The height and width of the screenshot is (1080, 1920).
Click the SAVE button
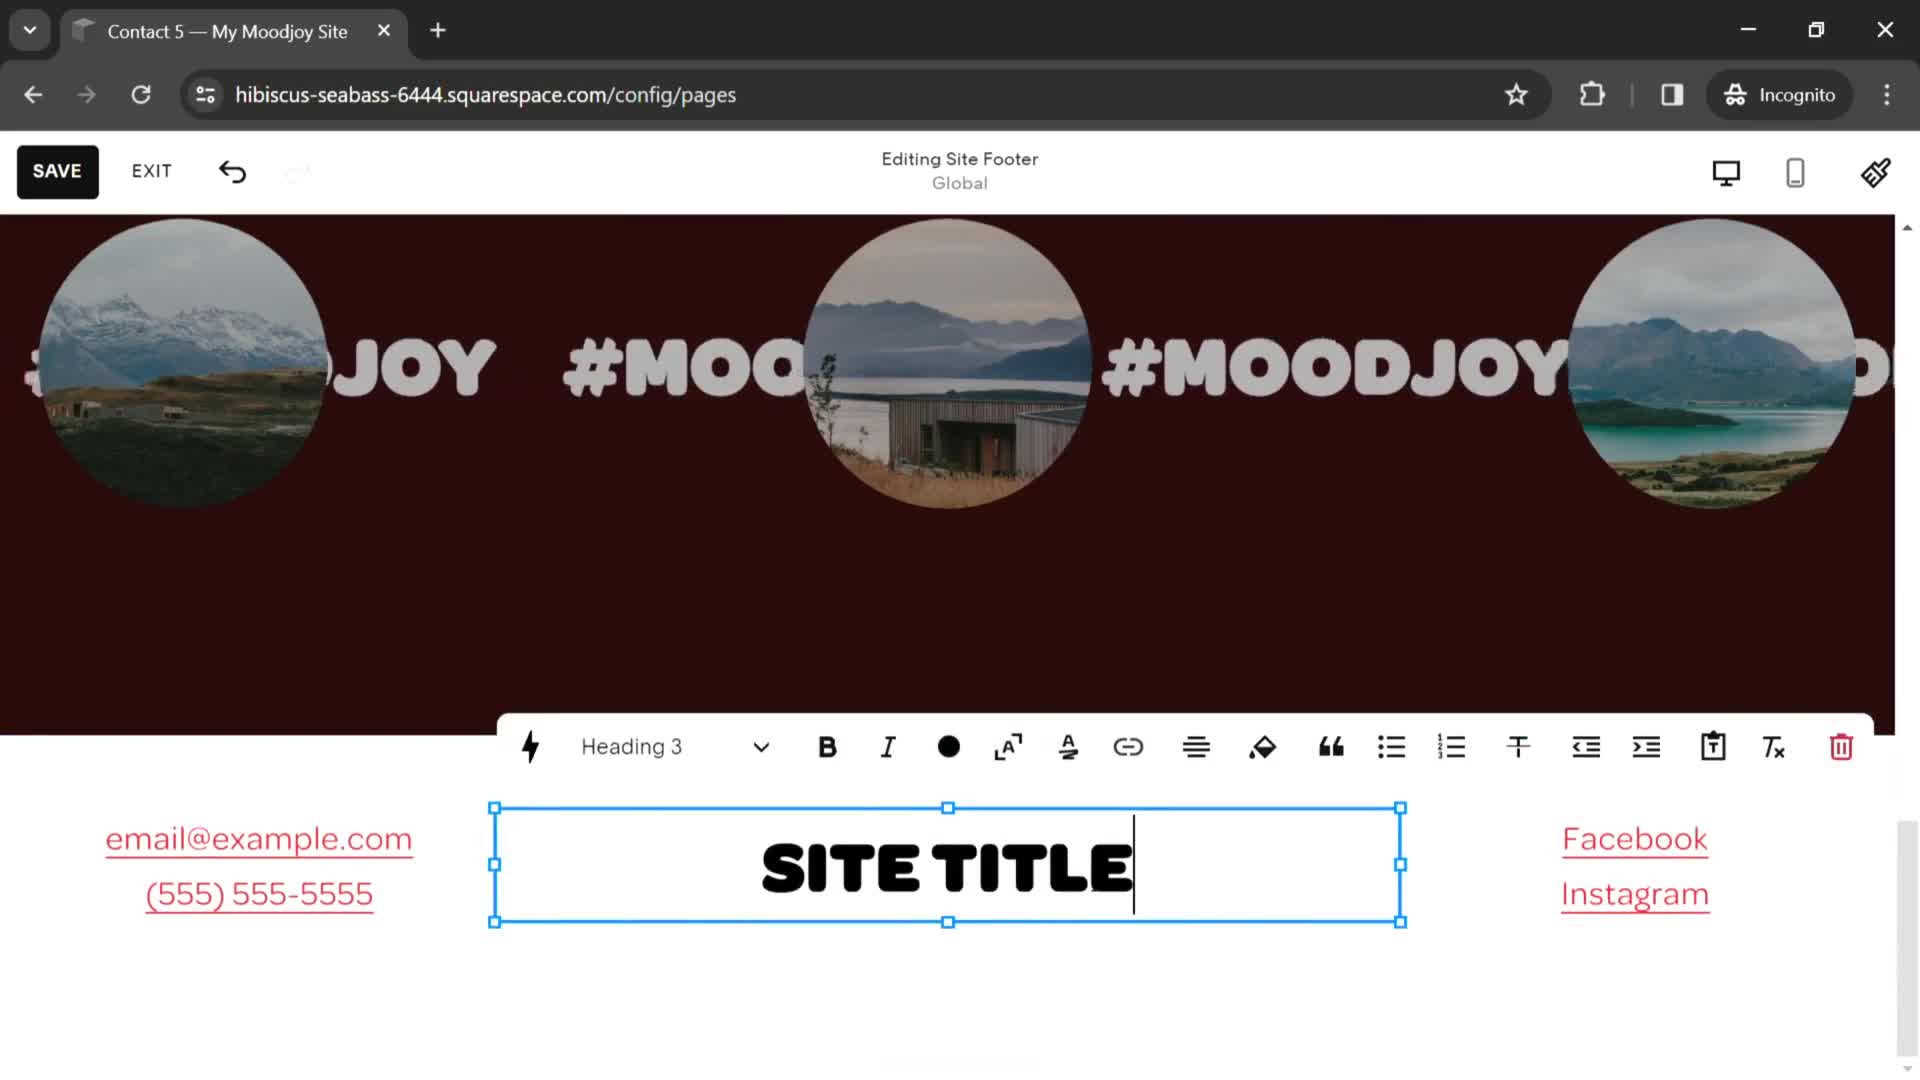[x=57, y=170]
